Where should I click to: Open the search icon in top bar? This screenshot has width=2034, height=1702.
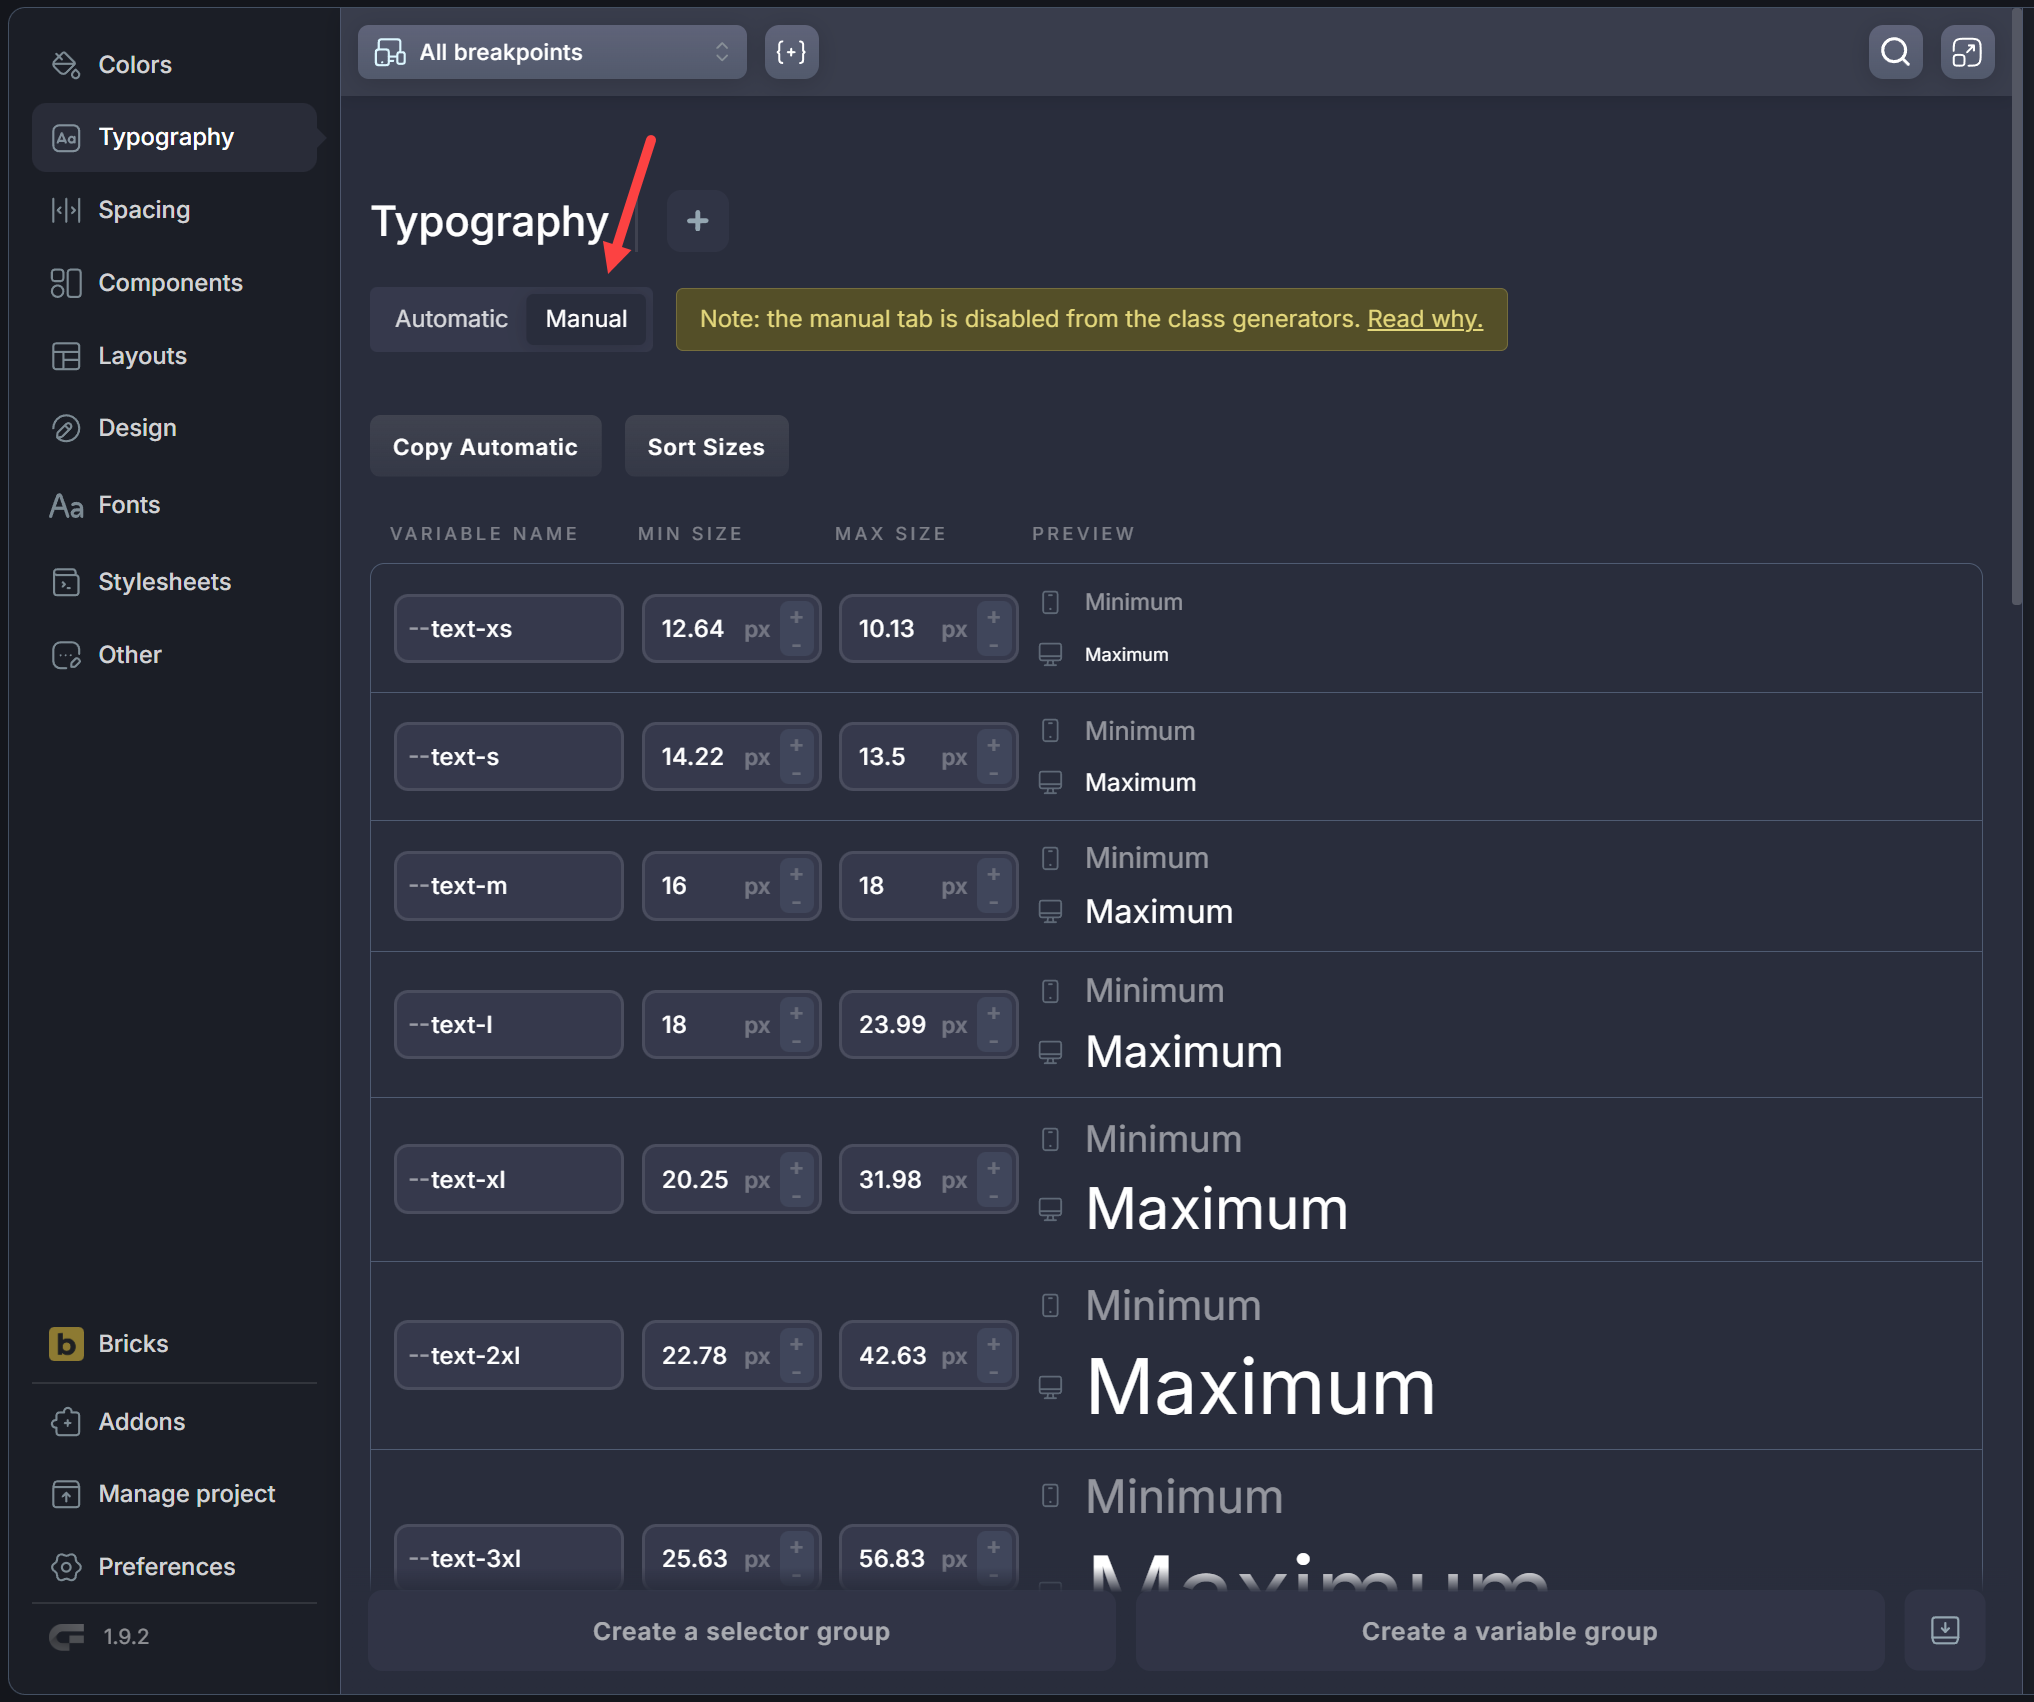tap(1895, 52)
